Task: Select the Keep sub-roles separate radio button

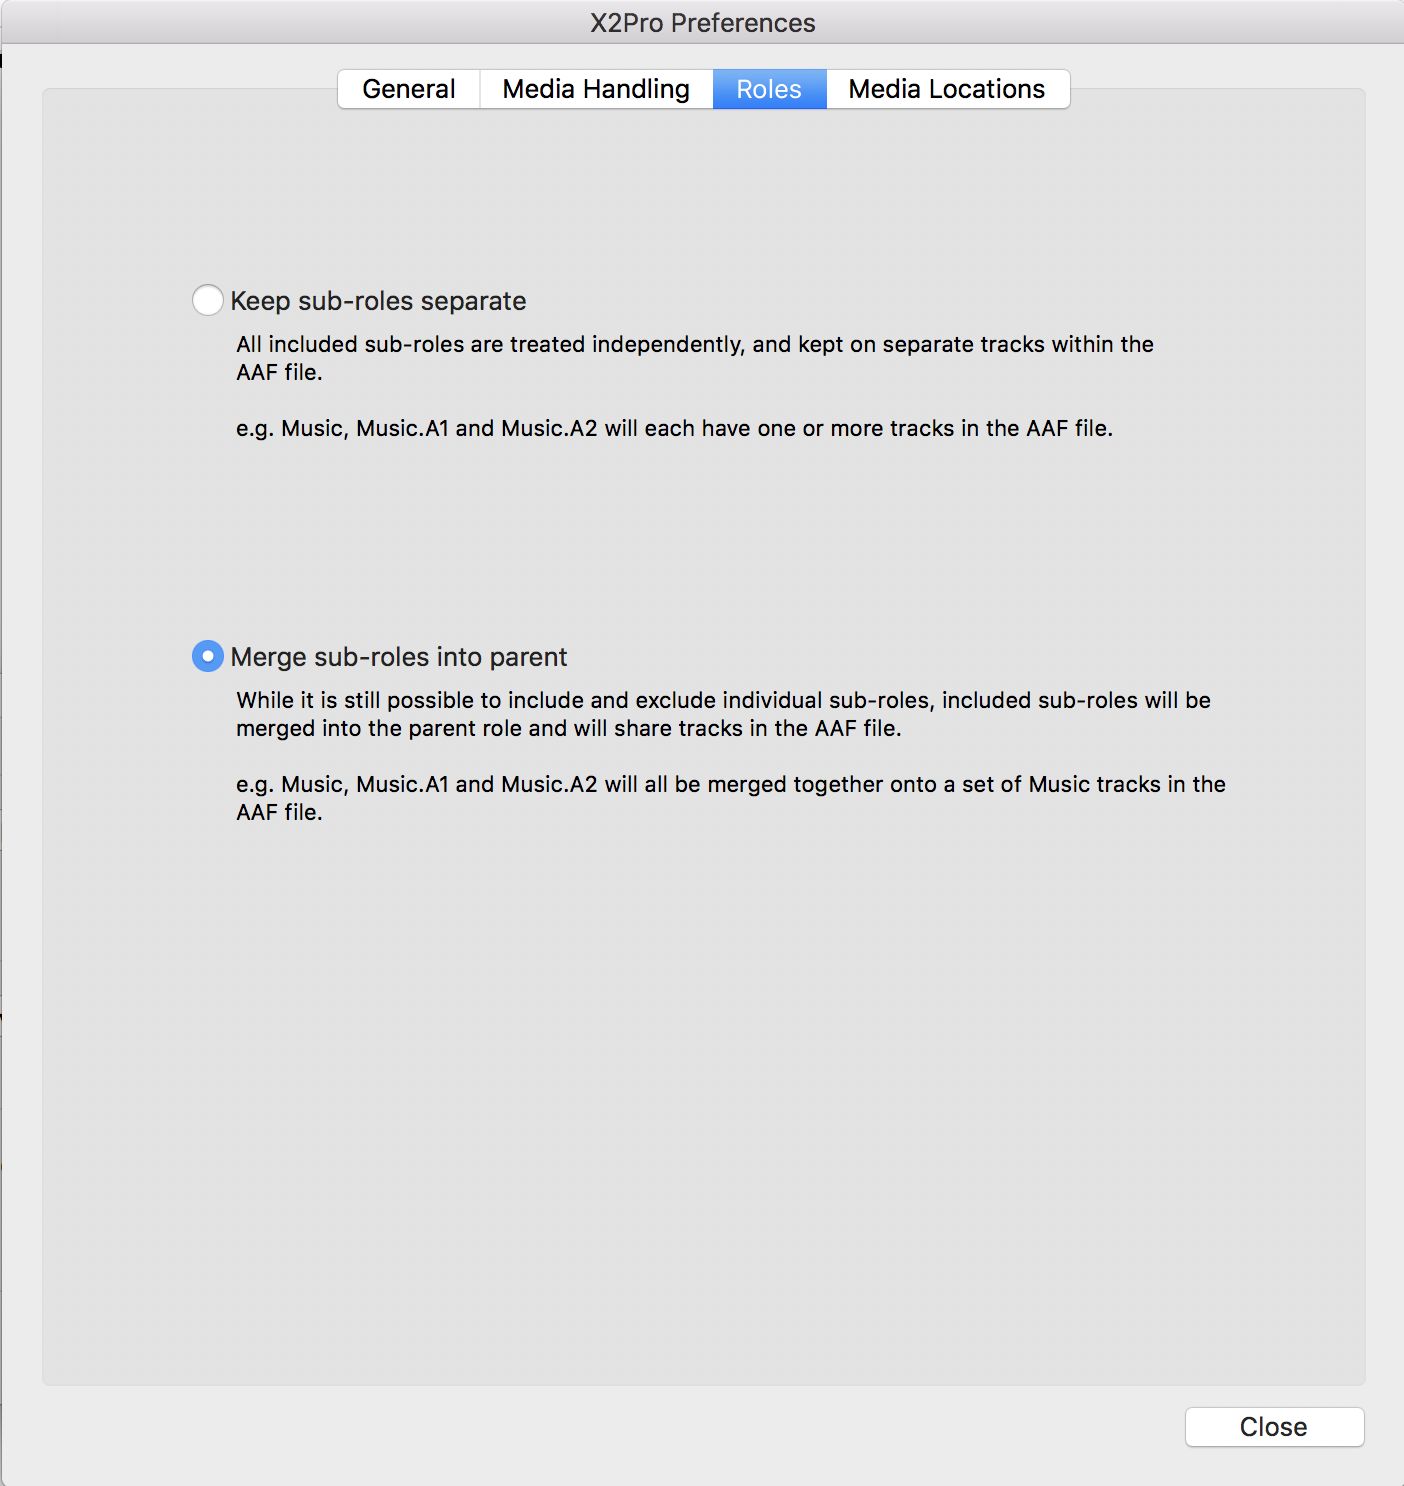Action: (x=207, y=300)
